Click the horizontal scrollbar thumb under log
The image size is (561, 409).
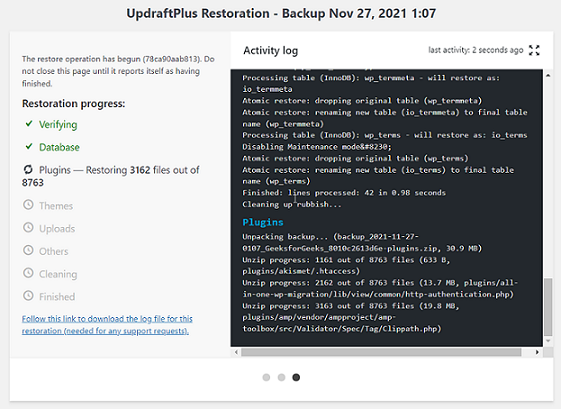click(x=381, y=352)
